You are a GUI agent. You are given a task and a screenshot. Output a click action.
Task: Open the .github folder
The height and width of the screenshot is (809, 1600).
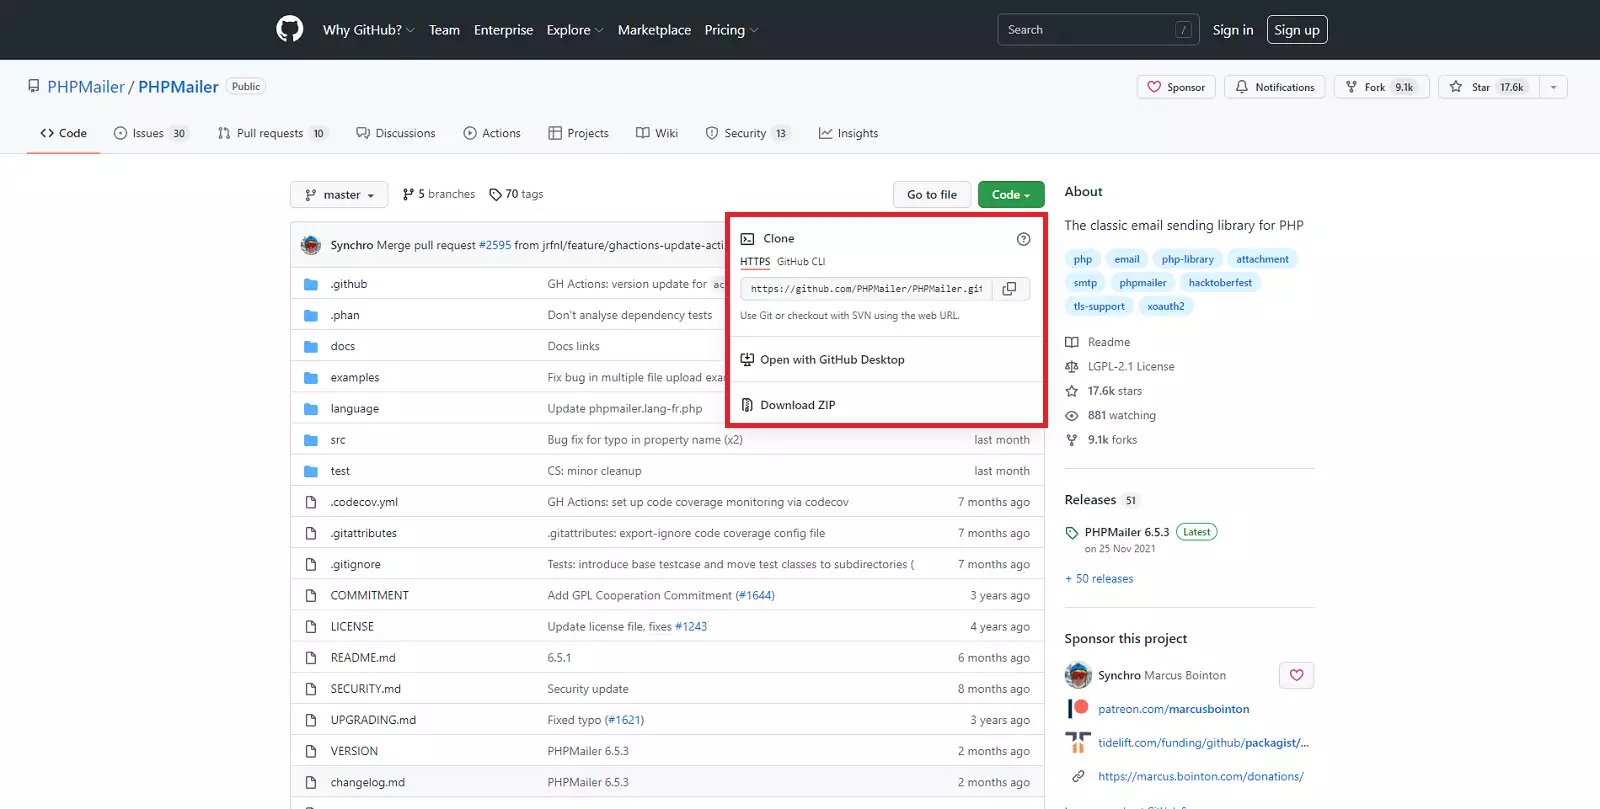(x=349, y=284)
